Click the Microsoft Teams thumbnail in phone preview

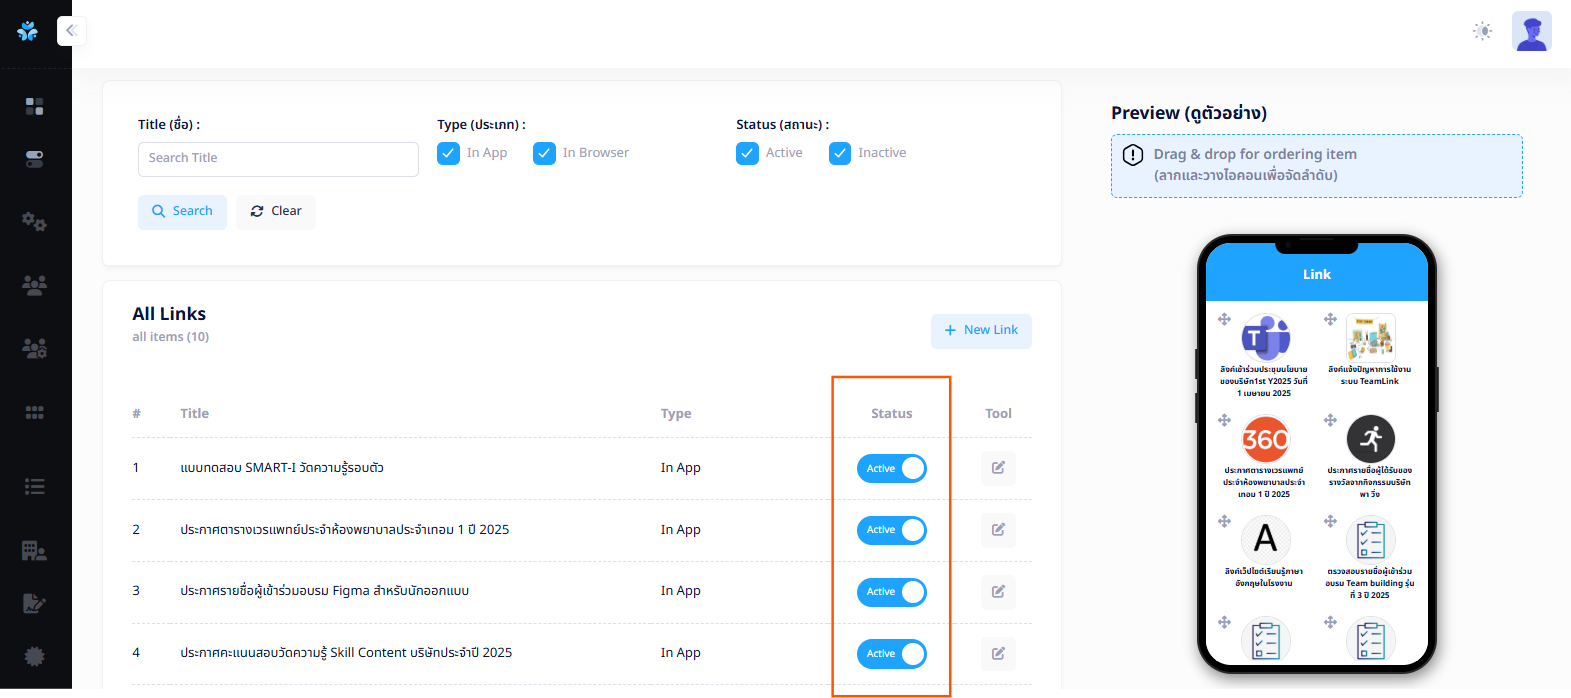(1265, 338)
